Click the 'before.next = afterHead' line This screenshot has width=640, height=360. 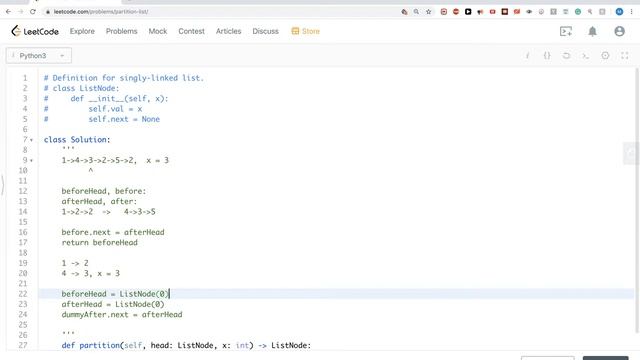click(x=113, y=232)
